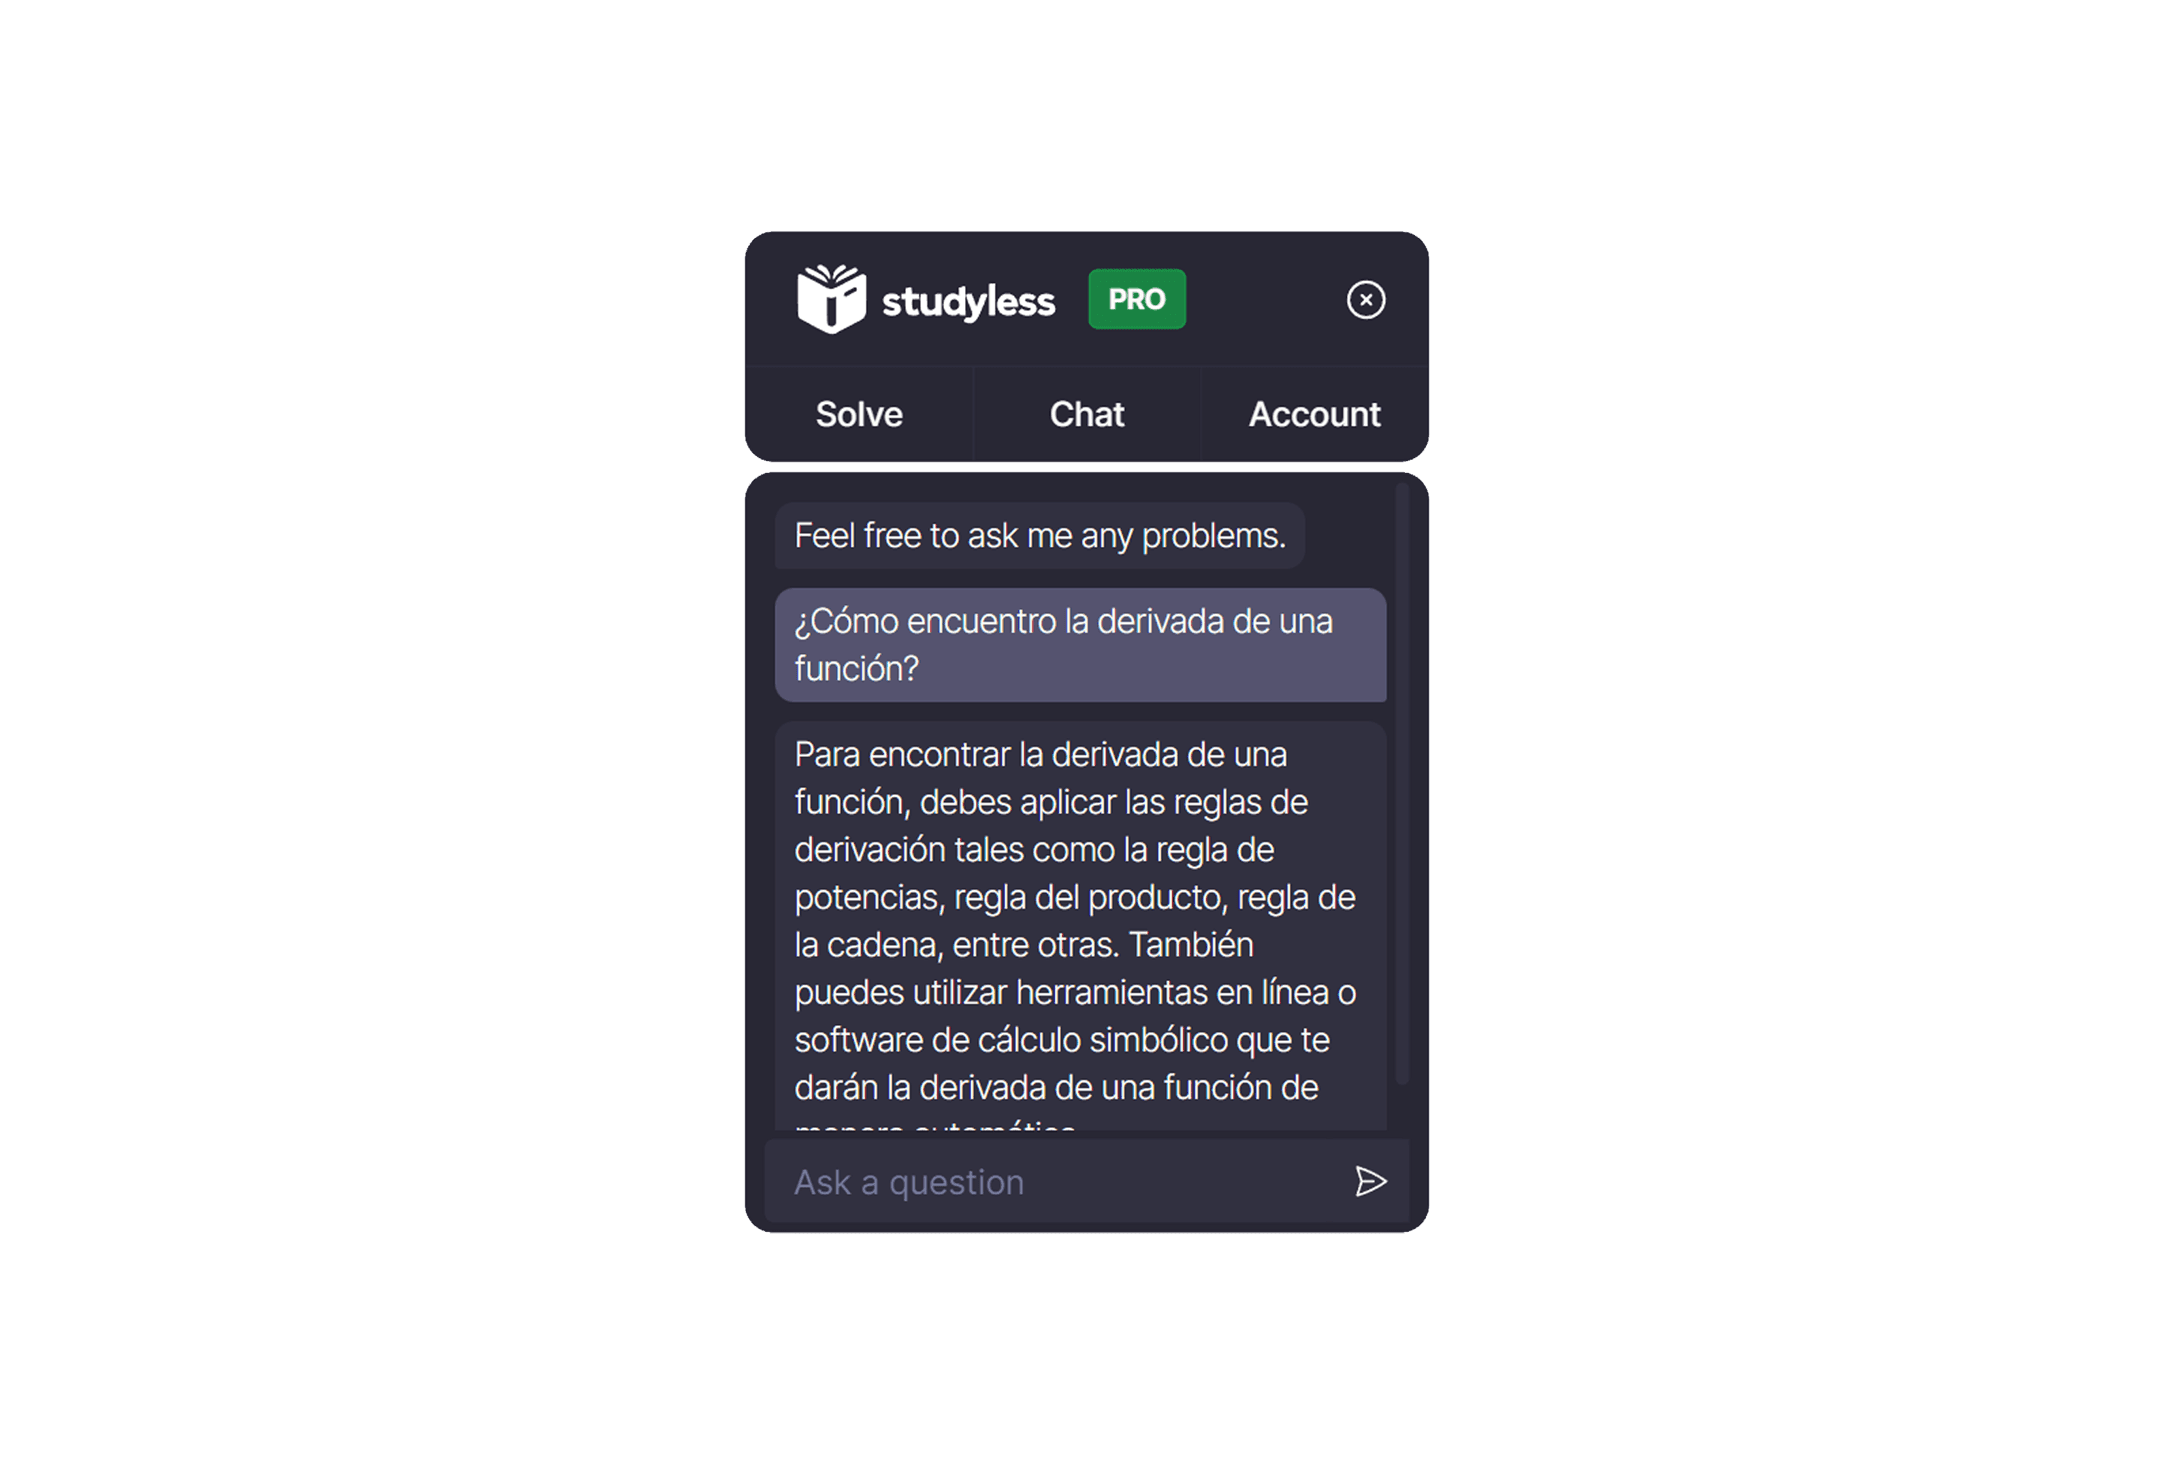Click the "¿Cómo encuentro la derivada" user message

[1080, 645]
